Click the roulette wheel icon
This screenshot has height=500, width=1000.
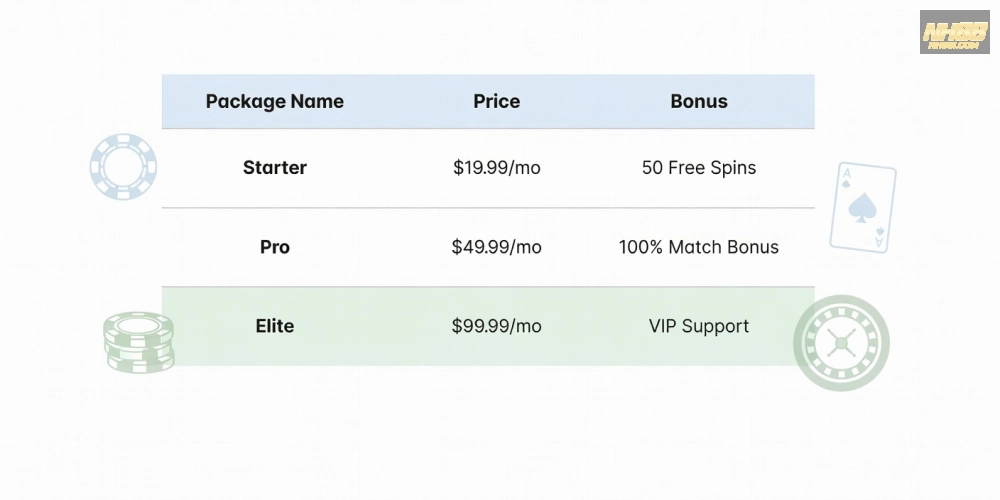pos(840,343)
